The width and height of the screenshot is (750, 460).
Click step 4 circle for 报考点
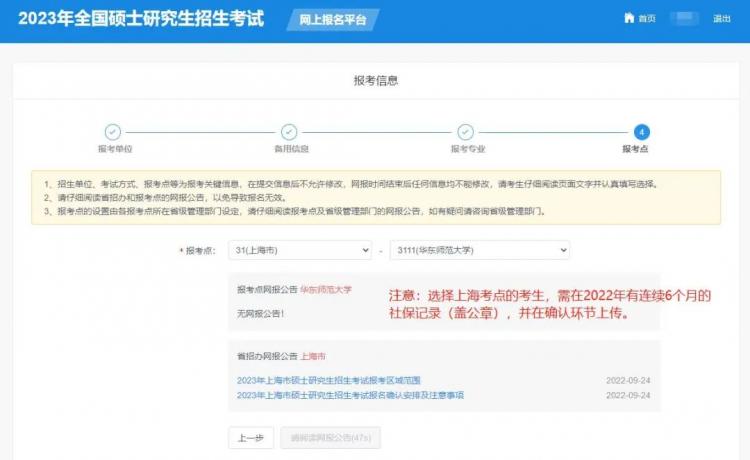tap(641, 131)
